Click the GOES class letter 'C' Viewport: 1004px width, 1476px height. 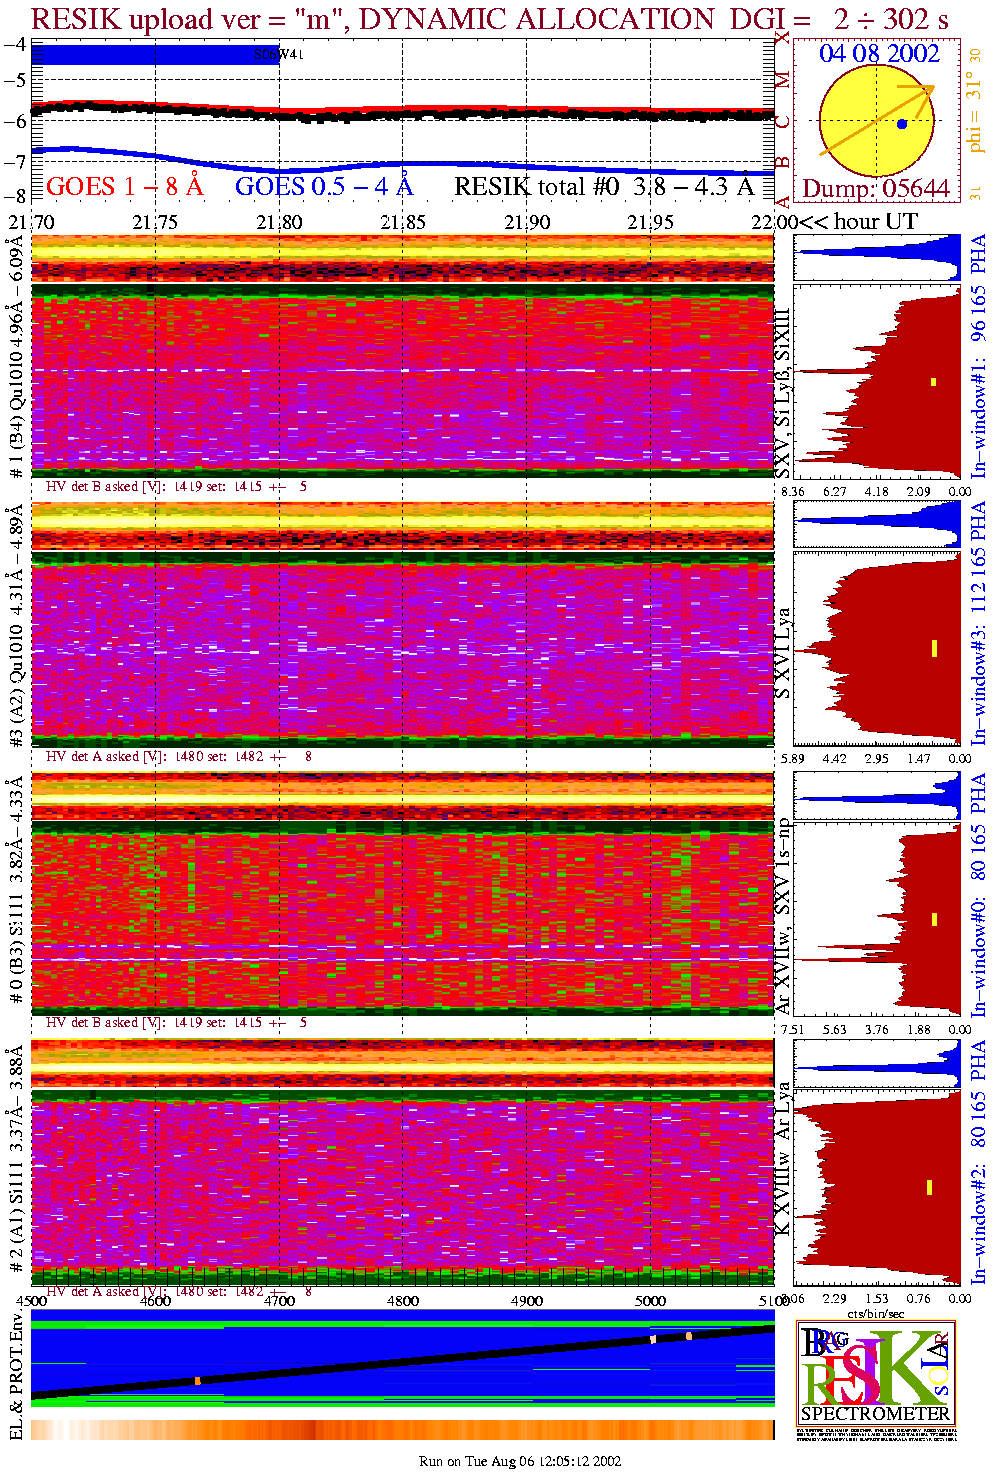(783, 121)
